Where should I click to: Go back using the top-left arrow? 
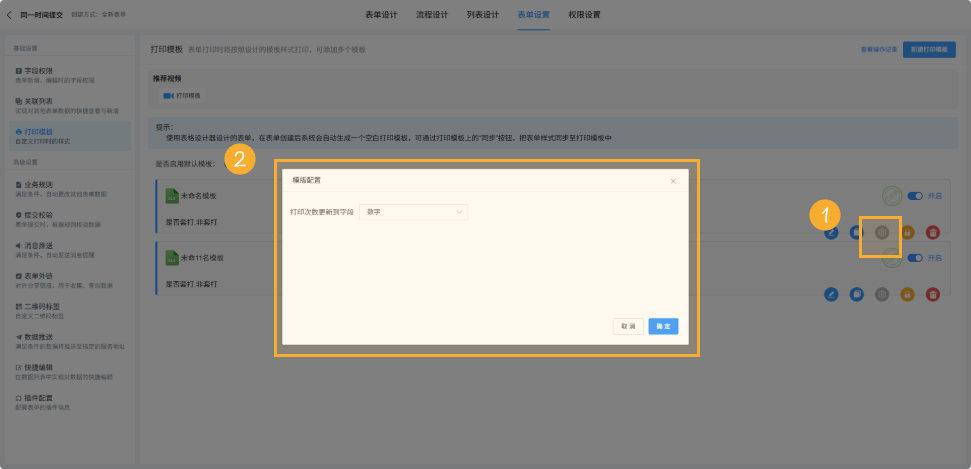pos(9,15)
